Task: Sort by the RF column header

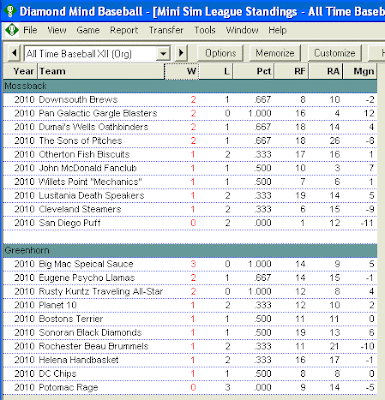Action: tap(292, 71)
